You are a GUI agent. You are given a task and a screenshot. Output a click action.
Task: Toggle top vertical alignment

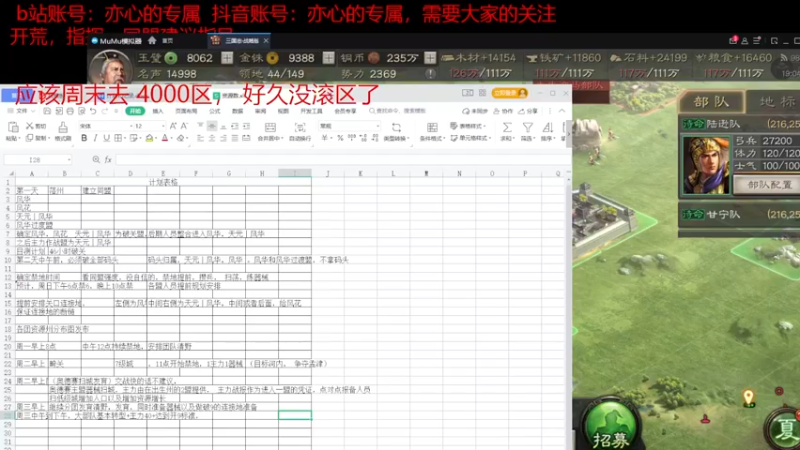click(200, 126)
